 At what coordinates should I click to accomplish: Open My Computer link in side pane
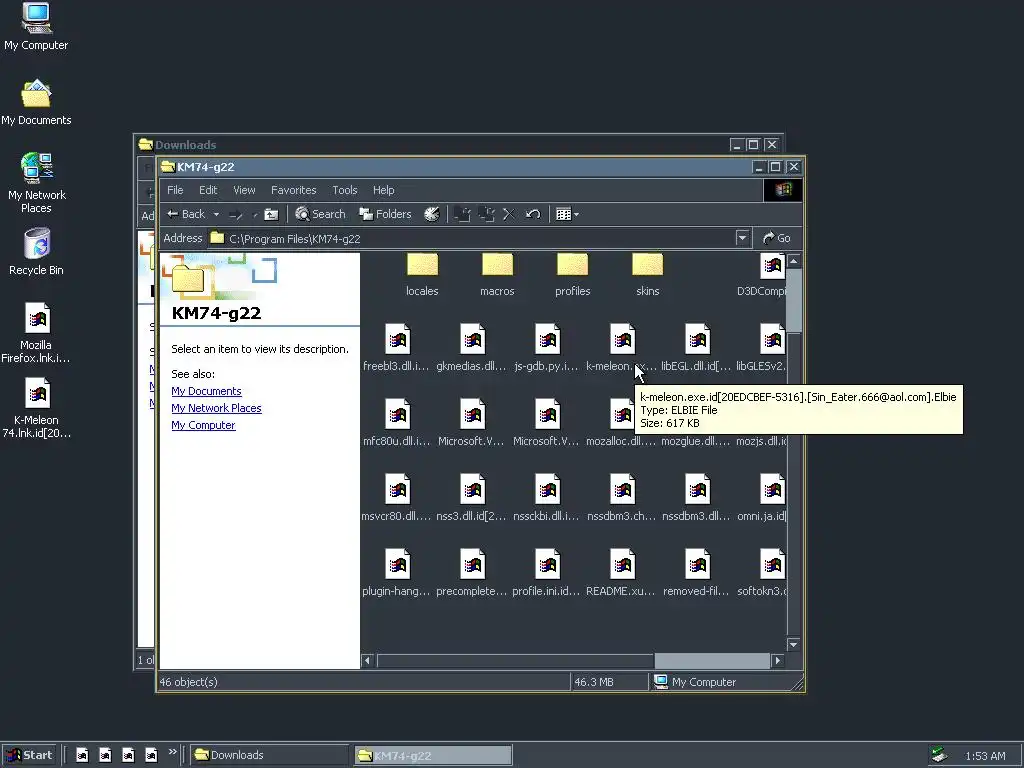(x=203, y=425)
